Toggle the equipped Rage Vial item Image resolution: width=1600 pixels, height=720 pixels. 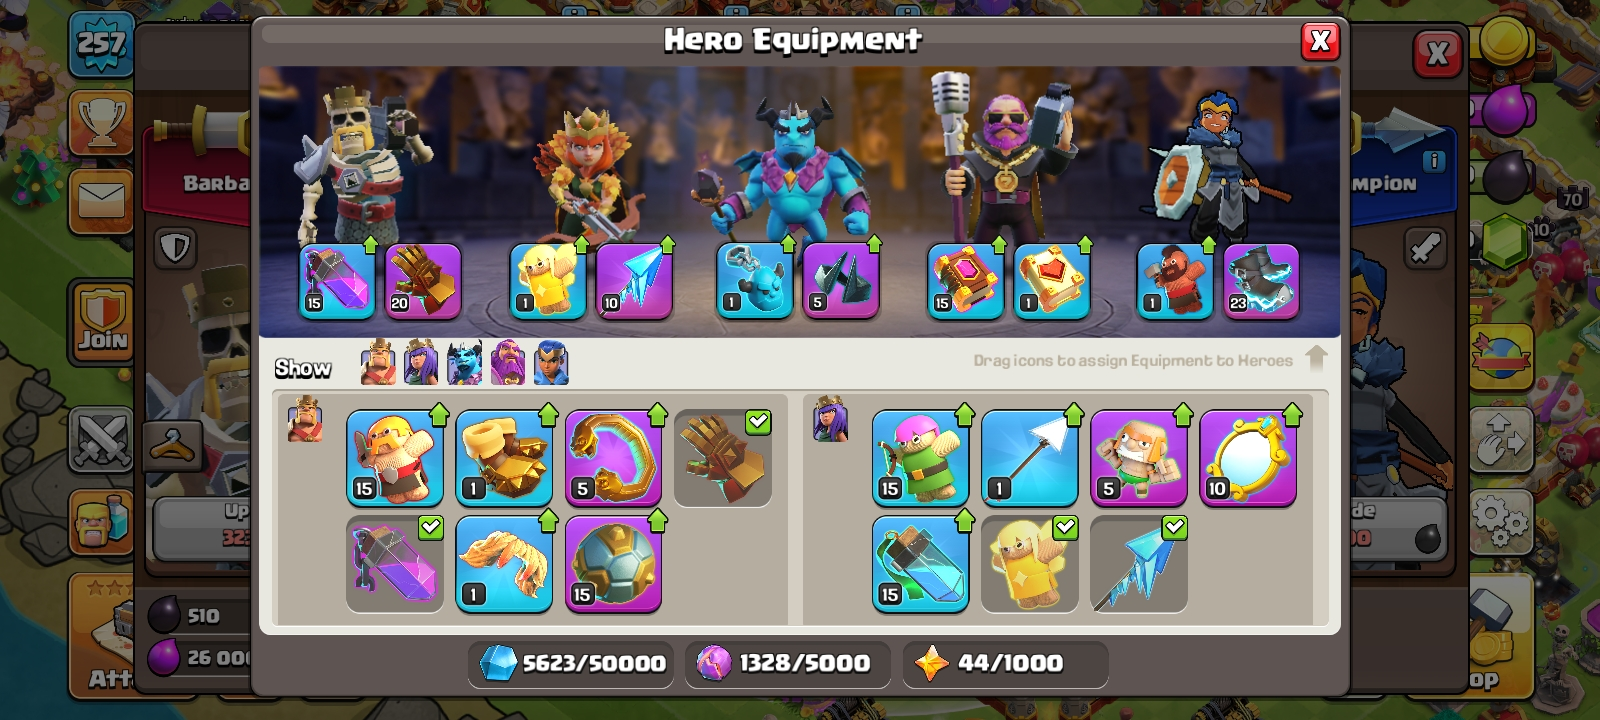pos(395,564)
